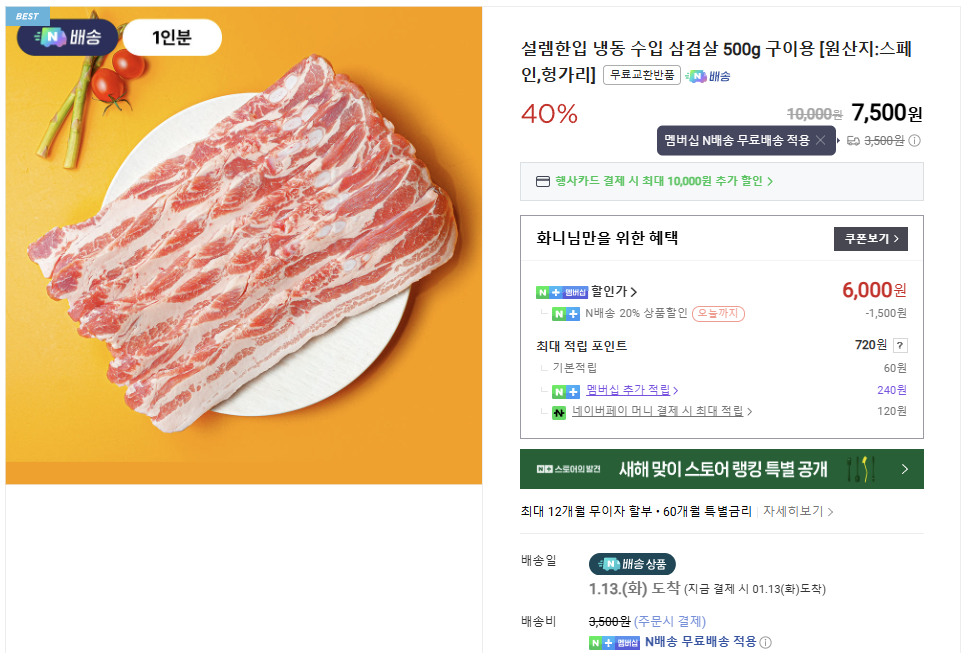
Task: Click the N배송 상품 badge in the 배송일 row
Action: [x=632, y=564]
